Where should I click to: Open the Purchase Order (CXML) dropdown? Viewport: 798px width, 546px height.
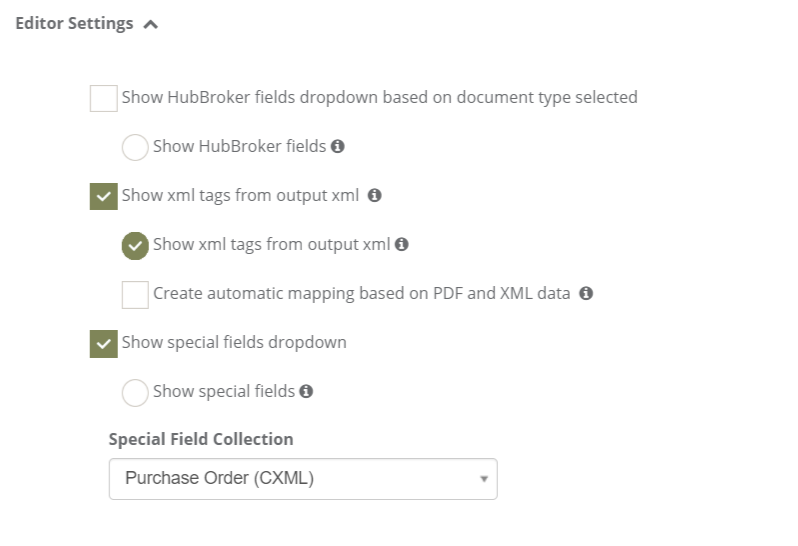point(303,479)
